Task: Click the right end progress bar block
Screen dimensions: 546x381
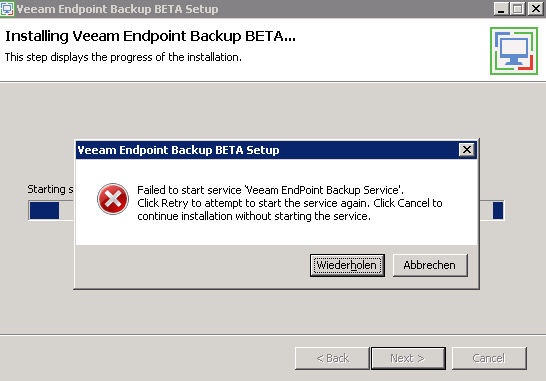Action: pos(498,210)
